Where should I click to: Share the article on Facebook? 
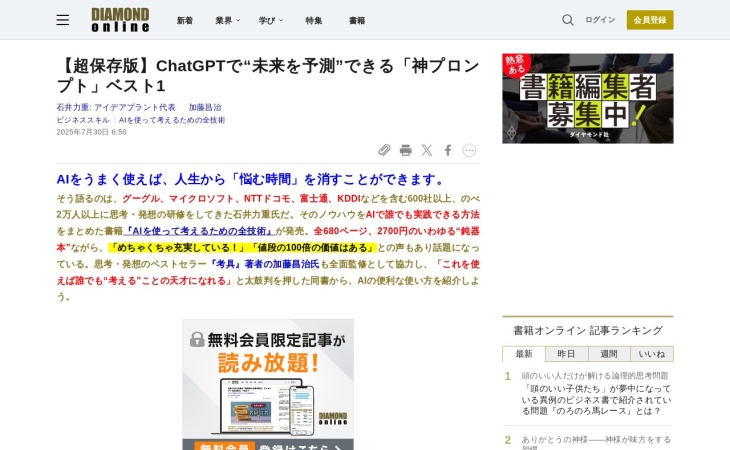(447, 150)
